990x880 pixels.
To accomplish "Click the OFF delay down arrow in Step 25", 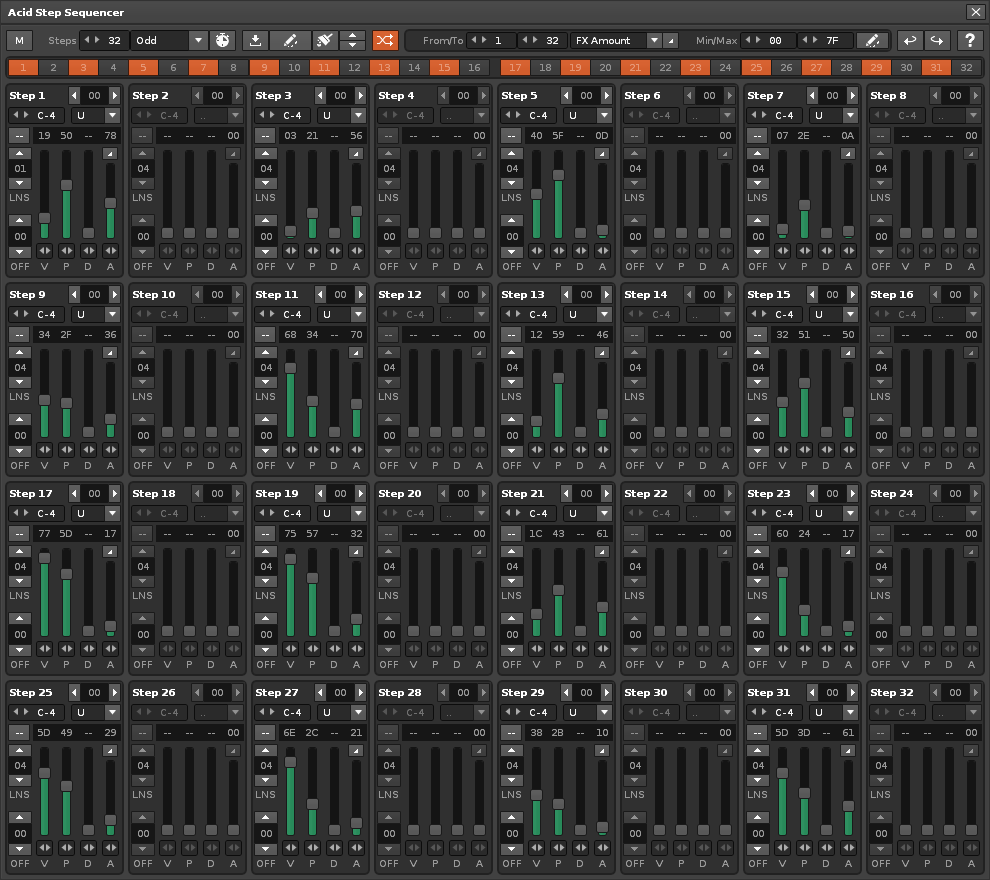I will (20, 848).
